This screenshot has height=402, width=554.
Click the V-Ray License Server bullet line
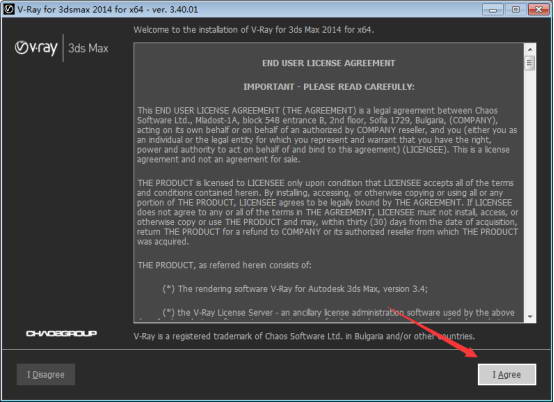pos(338,313)
